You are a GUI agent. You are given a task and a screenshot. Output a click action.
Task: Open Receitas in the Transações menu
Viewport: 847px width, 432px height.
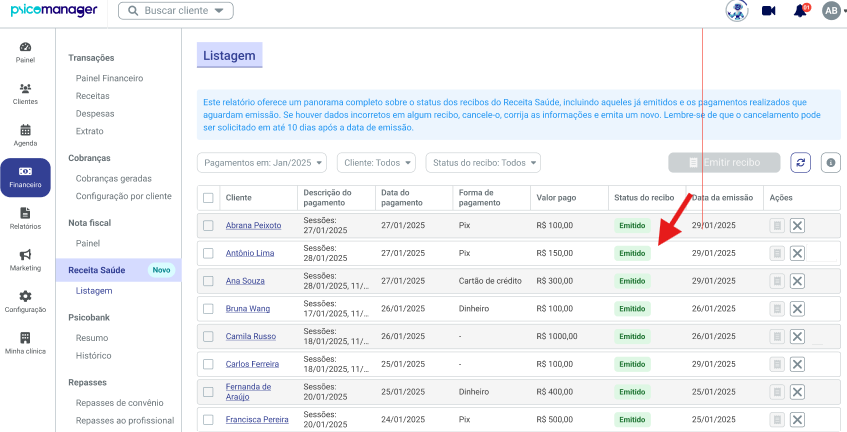click(92, 96)
